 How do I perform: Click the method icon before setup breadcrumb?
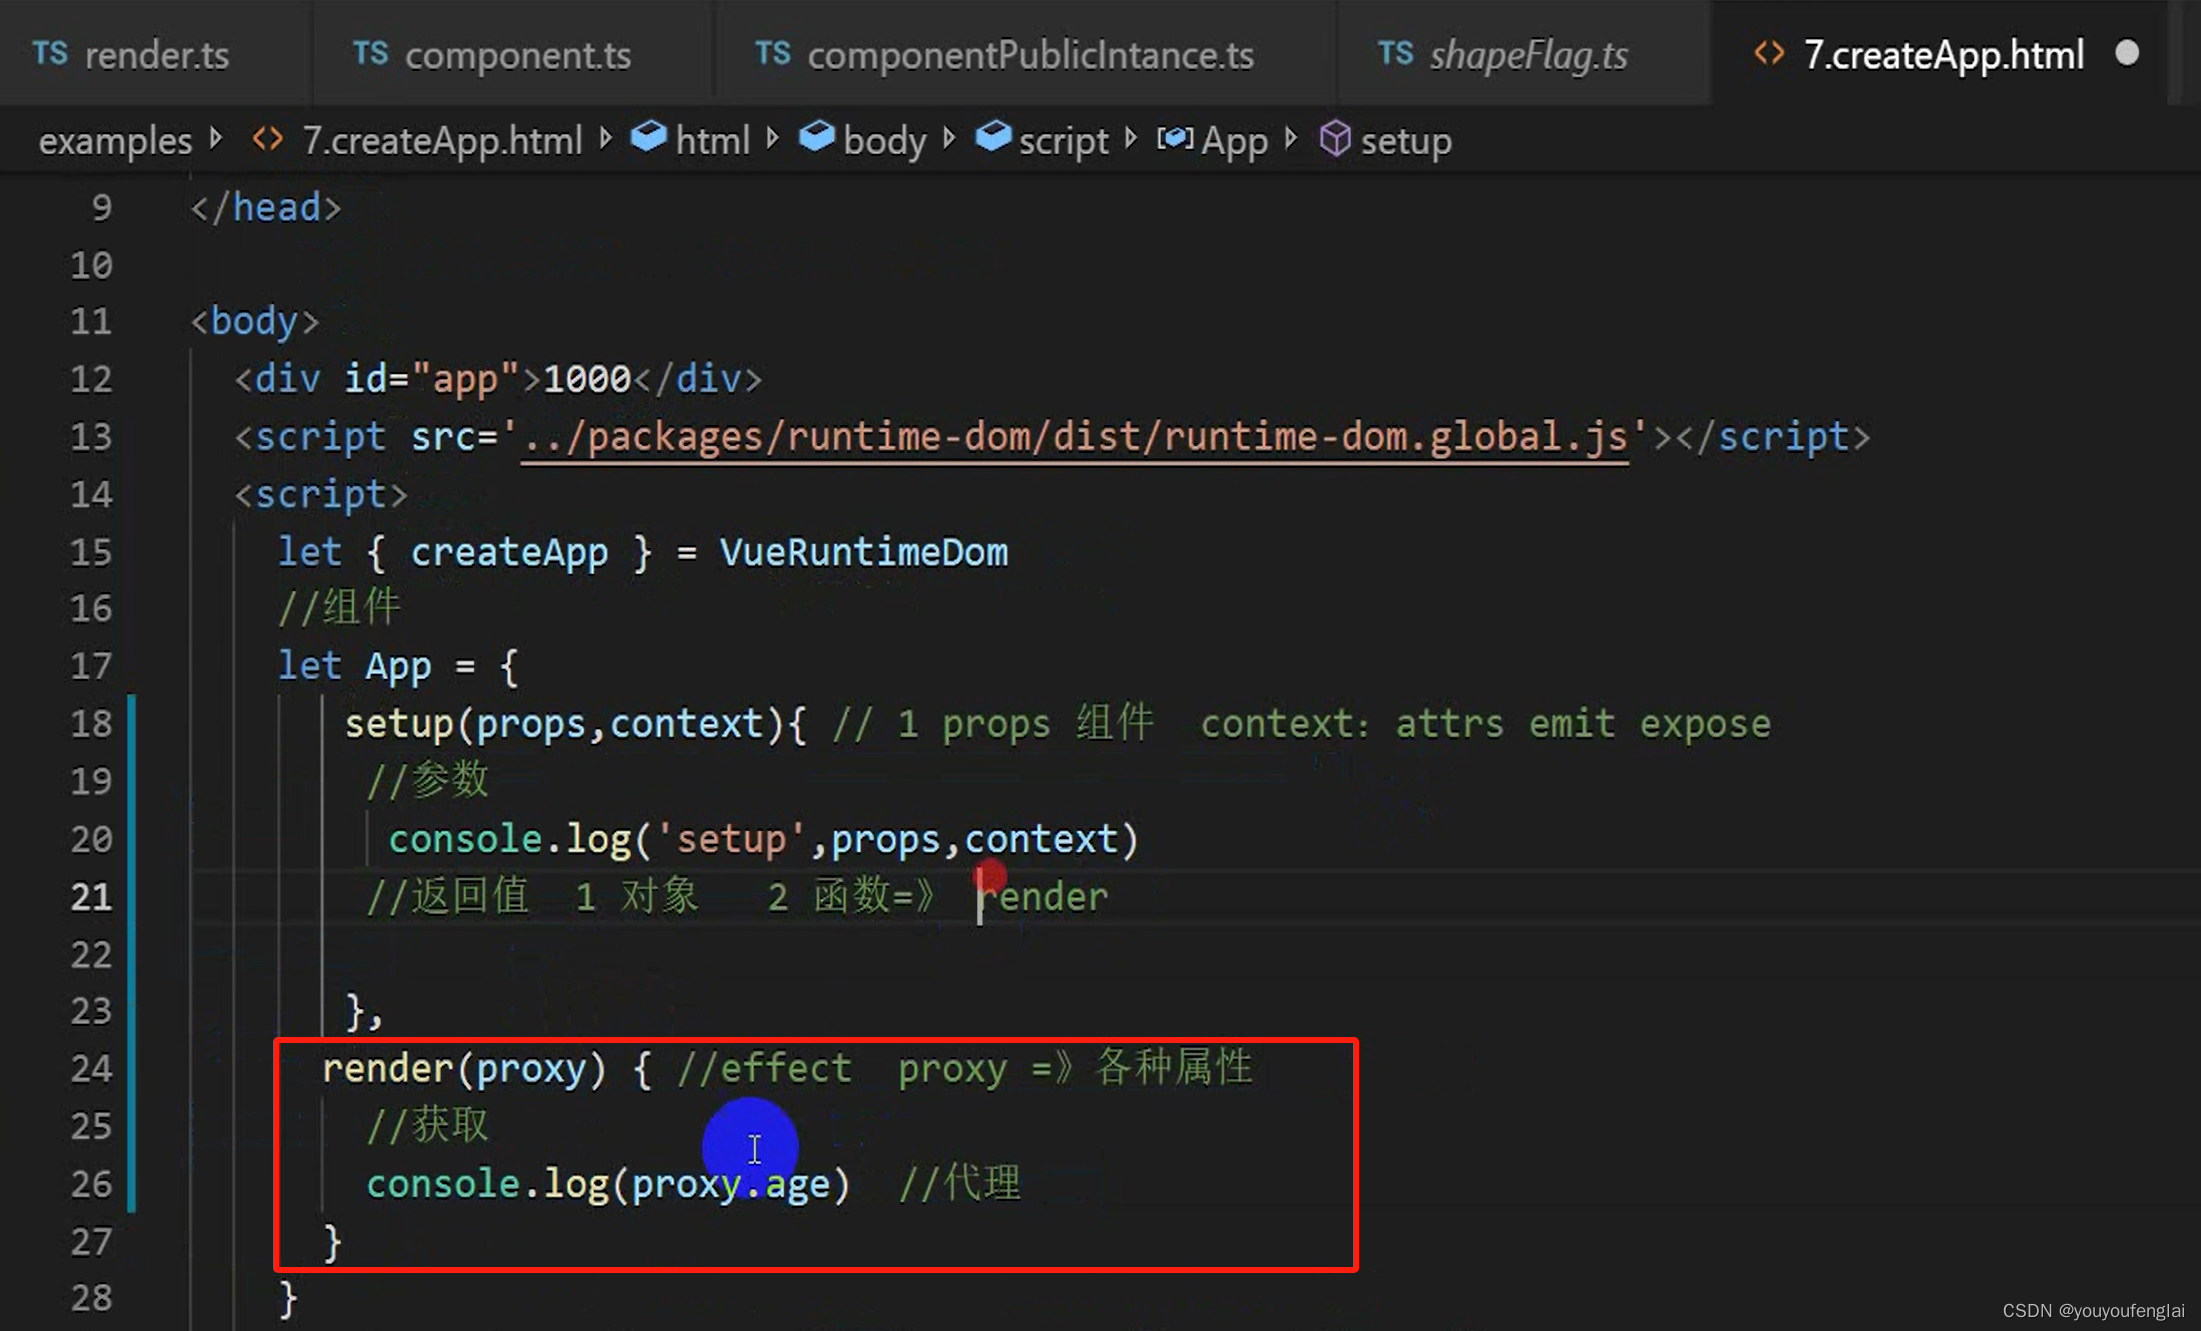point(1335,139)
